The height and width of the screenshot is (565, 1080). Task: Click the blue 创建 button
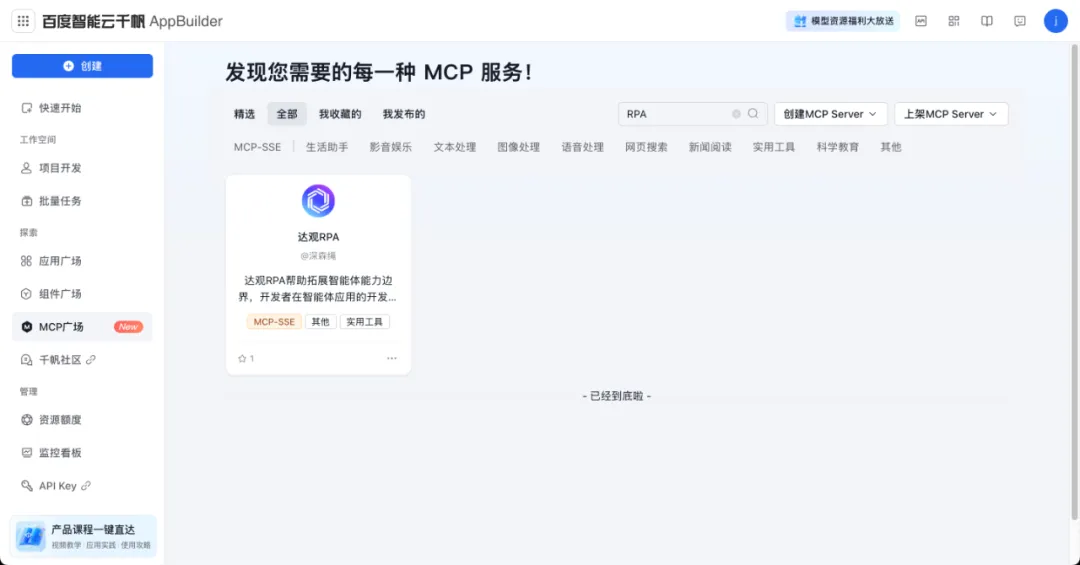point(82,66)
